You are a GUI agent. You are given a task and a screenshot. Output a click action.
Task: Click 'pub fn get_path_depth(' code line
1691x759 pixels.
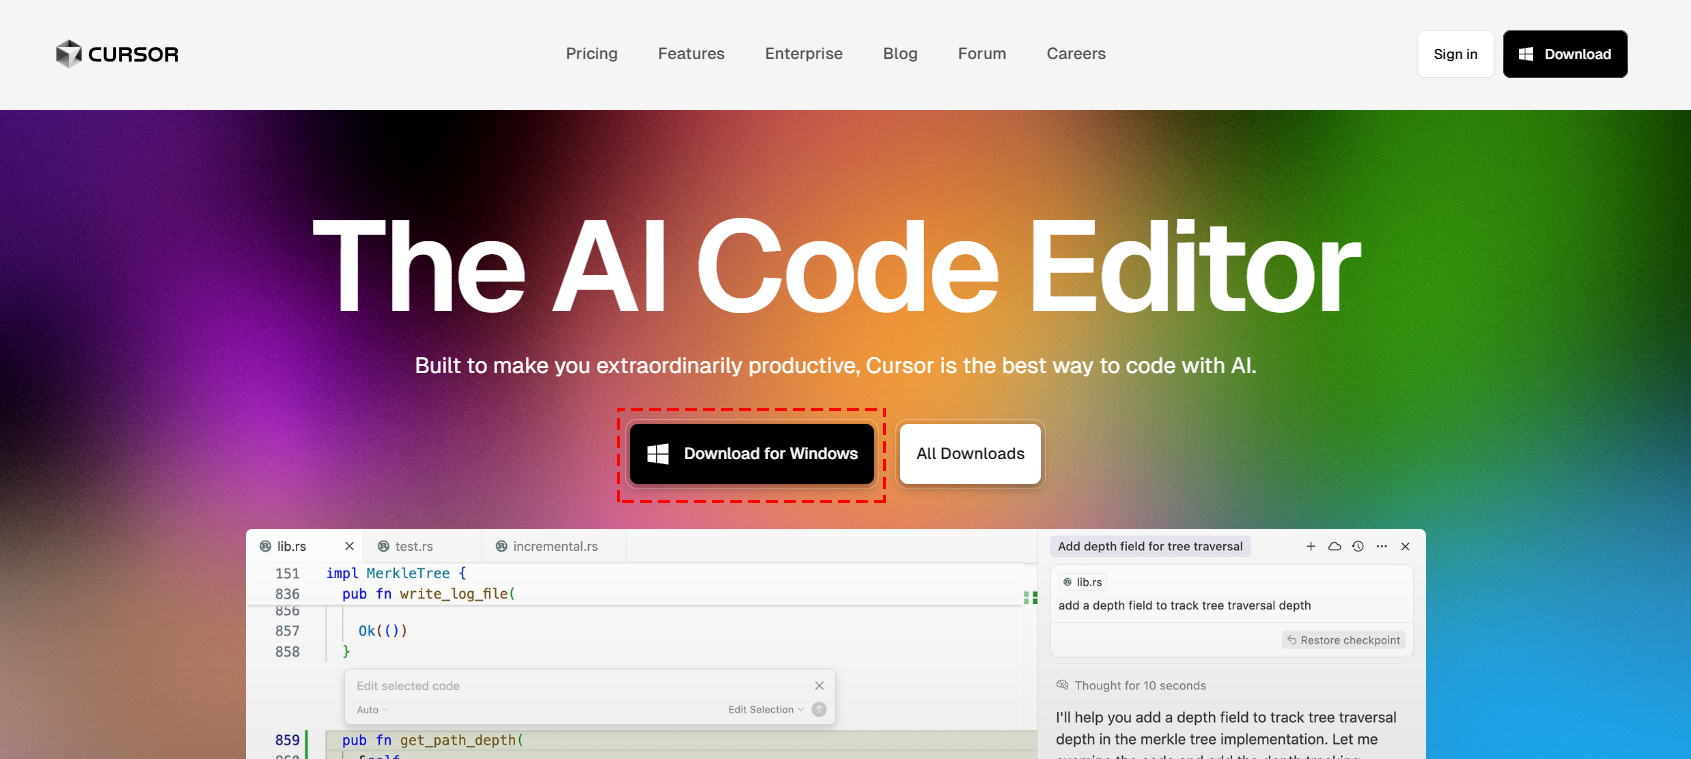point(433,740)
